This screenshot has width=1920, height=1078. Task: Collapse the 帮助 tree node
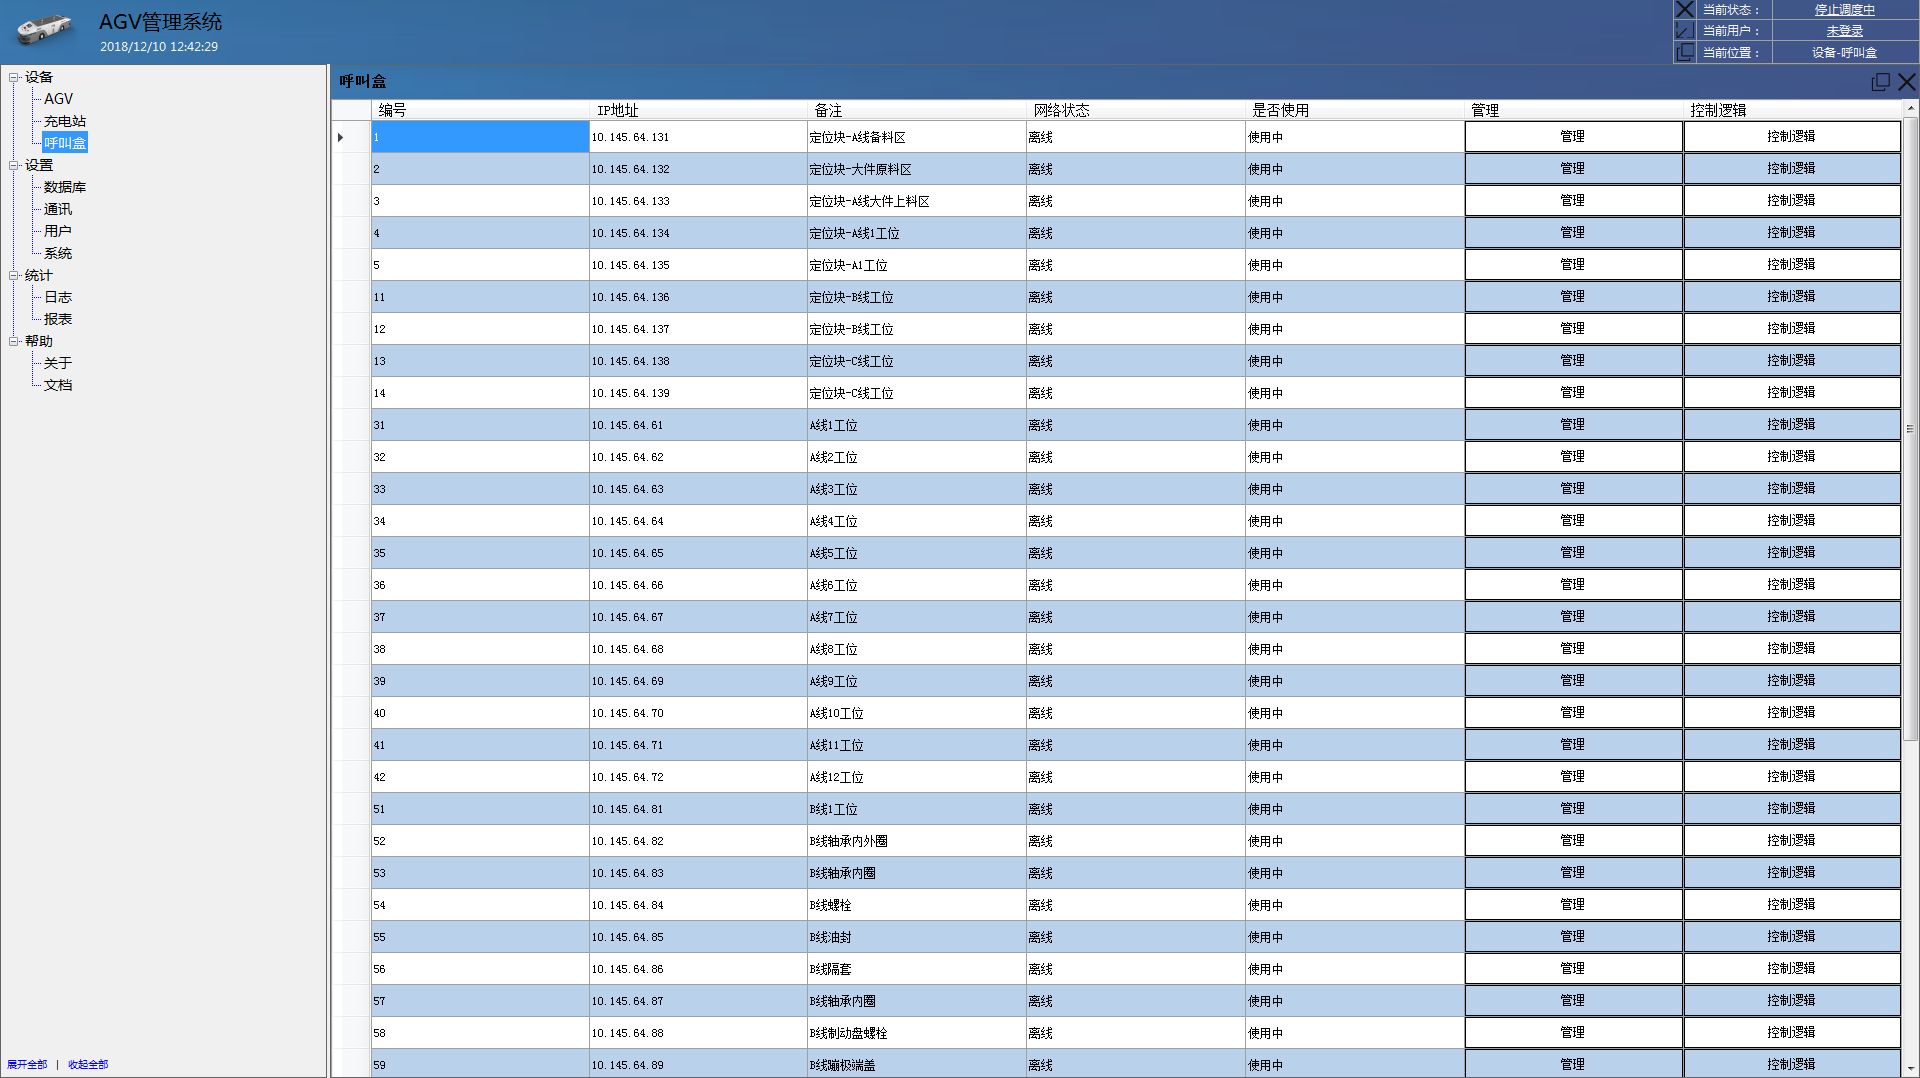tap(14, 341)
